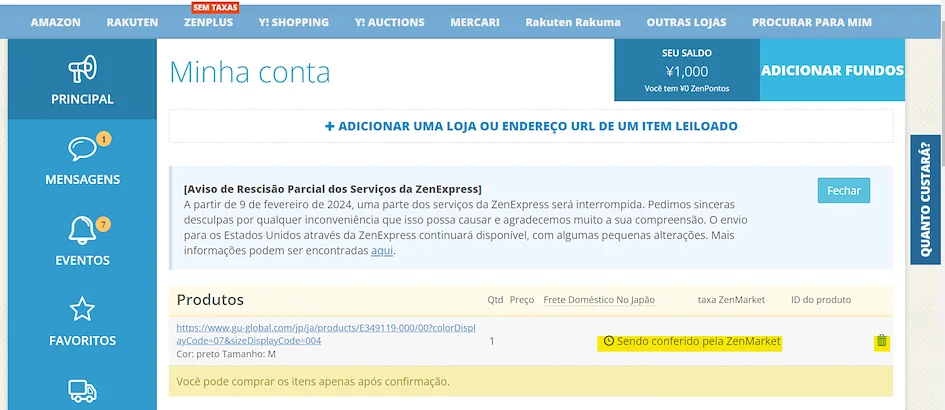Open the OUTRAS LOJAS menu

point(686,22)
